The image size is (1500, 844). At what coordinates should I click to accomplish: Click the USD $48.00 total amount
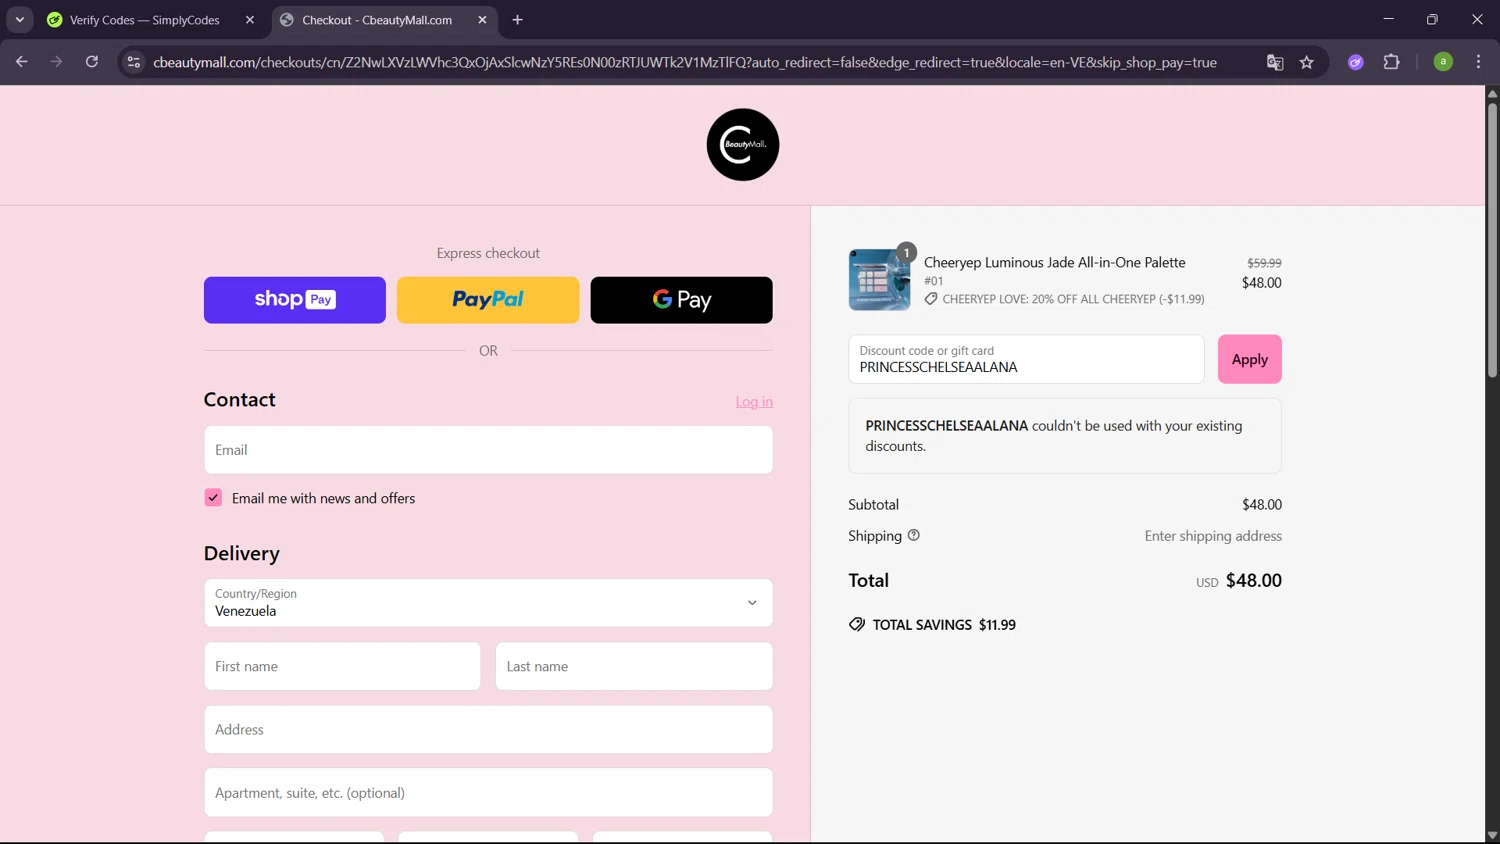point(1239,581)
